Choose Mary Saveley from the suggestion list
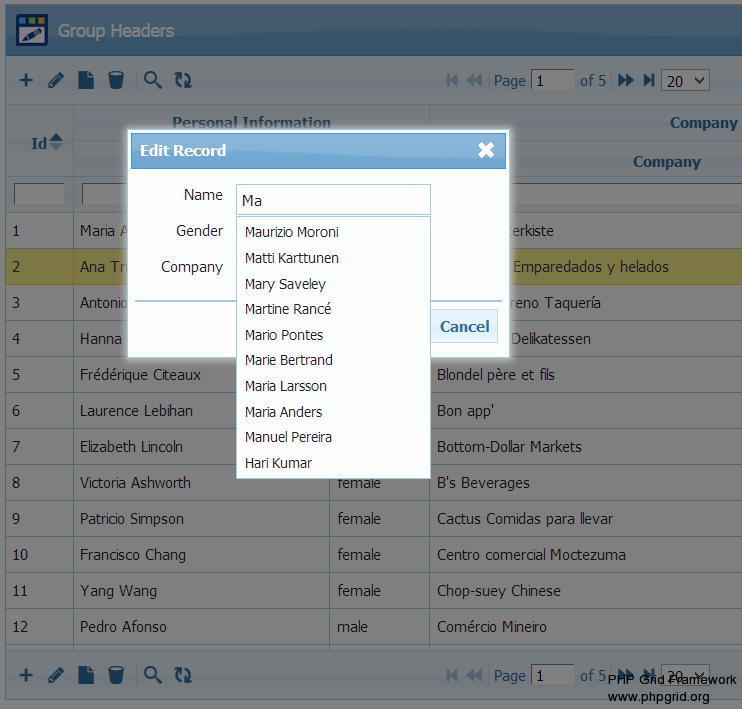 pyautogui.click(x=285, y=284)
